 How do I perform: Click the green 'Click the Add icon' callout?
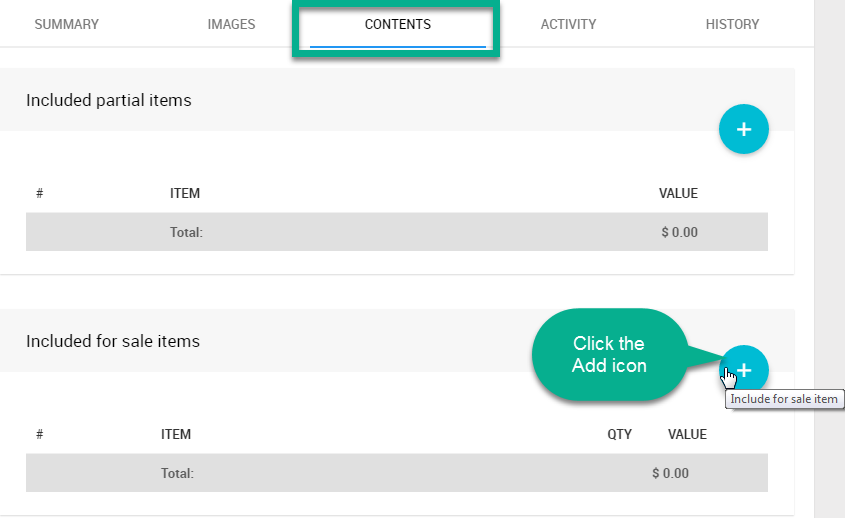pos(609,355)
